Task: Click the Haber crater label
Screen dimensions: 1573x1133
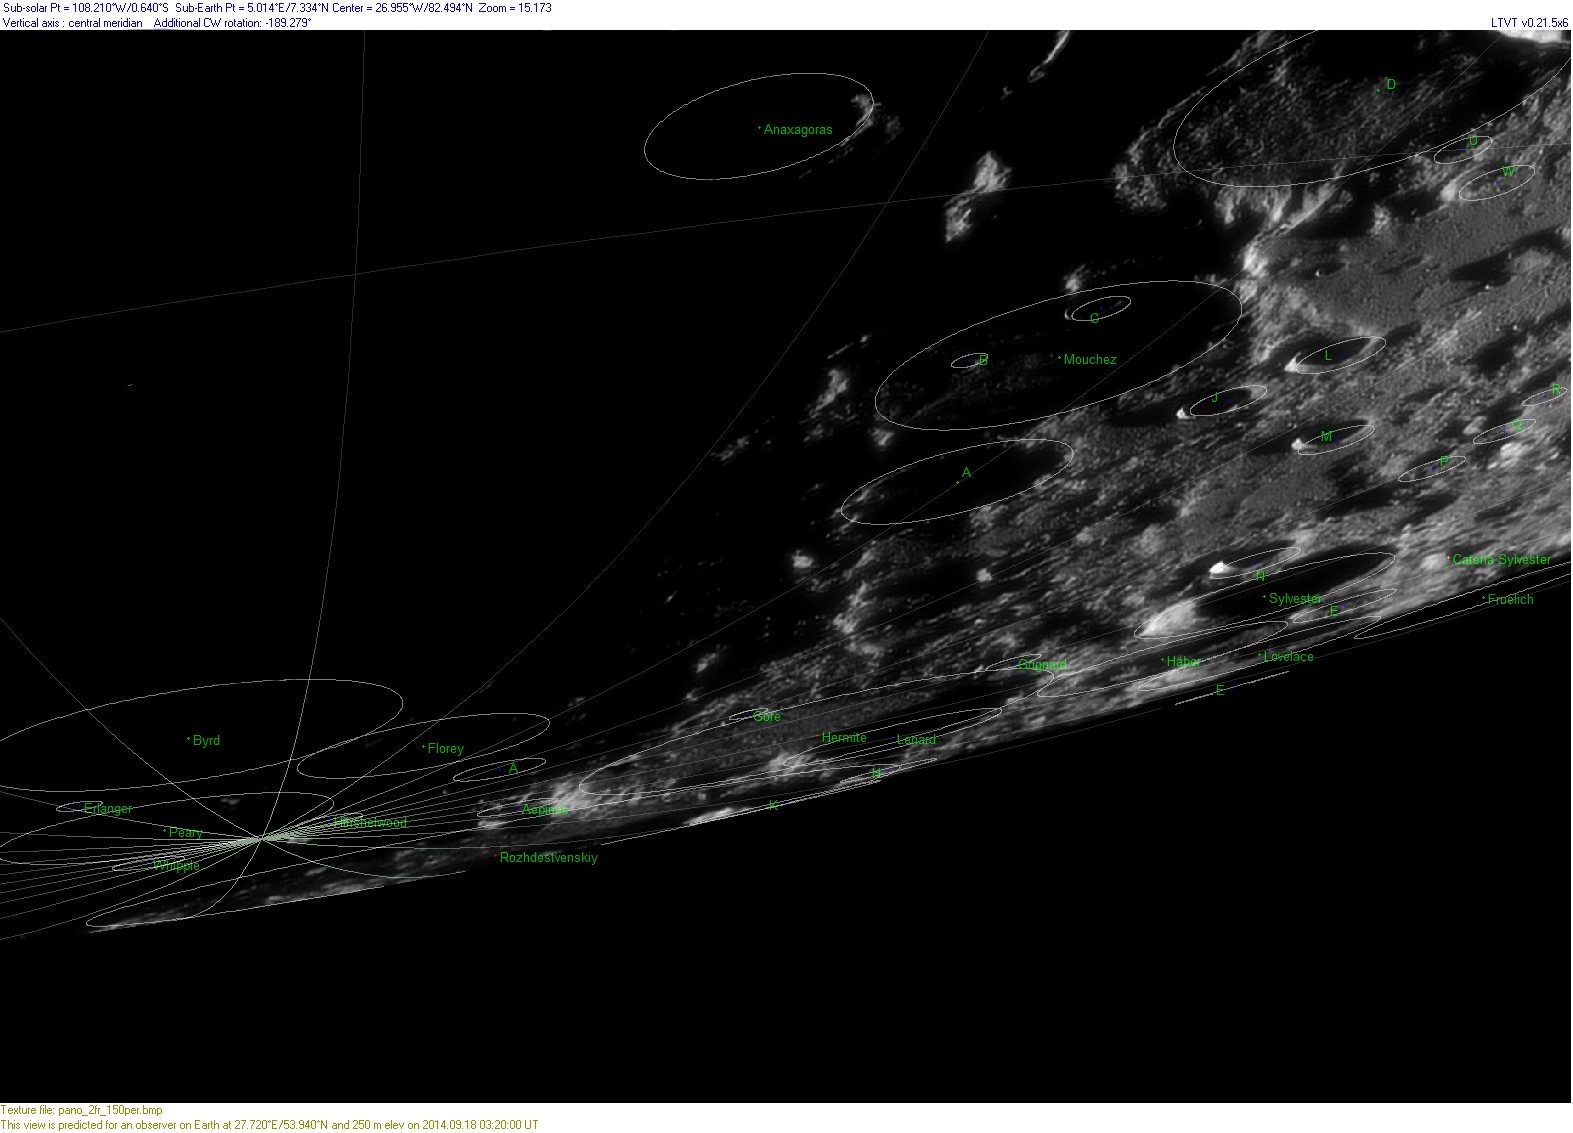Action: [x=1183, y=662]
